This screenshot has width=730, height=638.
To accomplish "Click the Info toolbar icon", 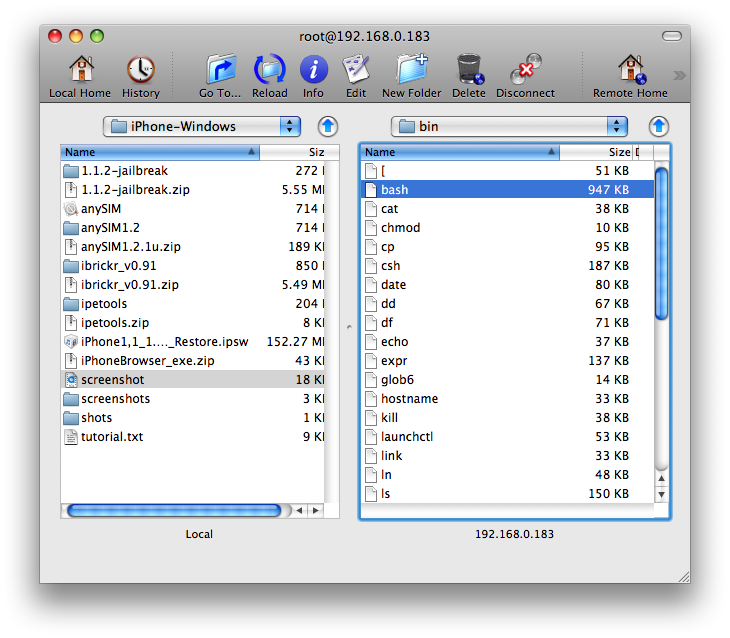I will pyautogui.click(x=313, y=76).
